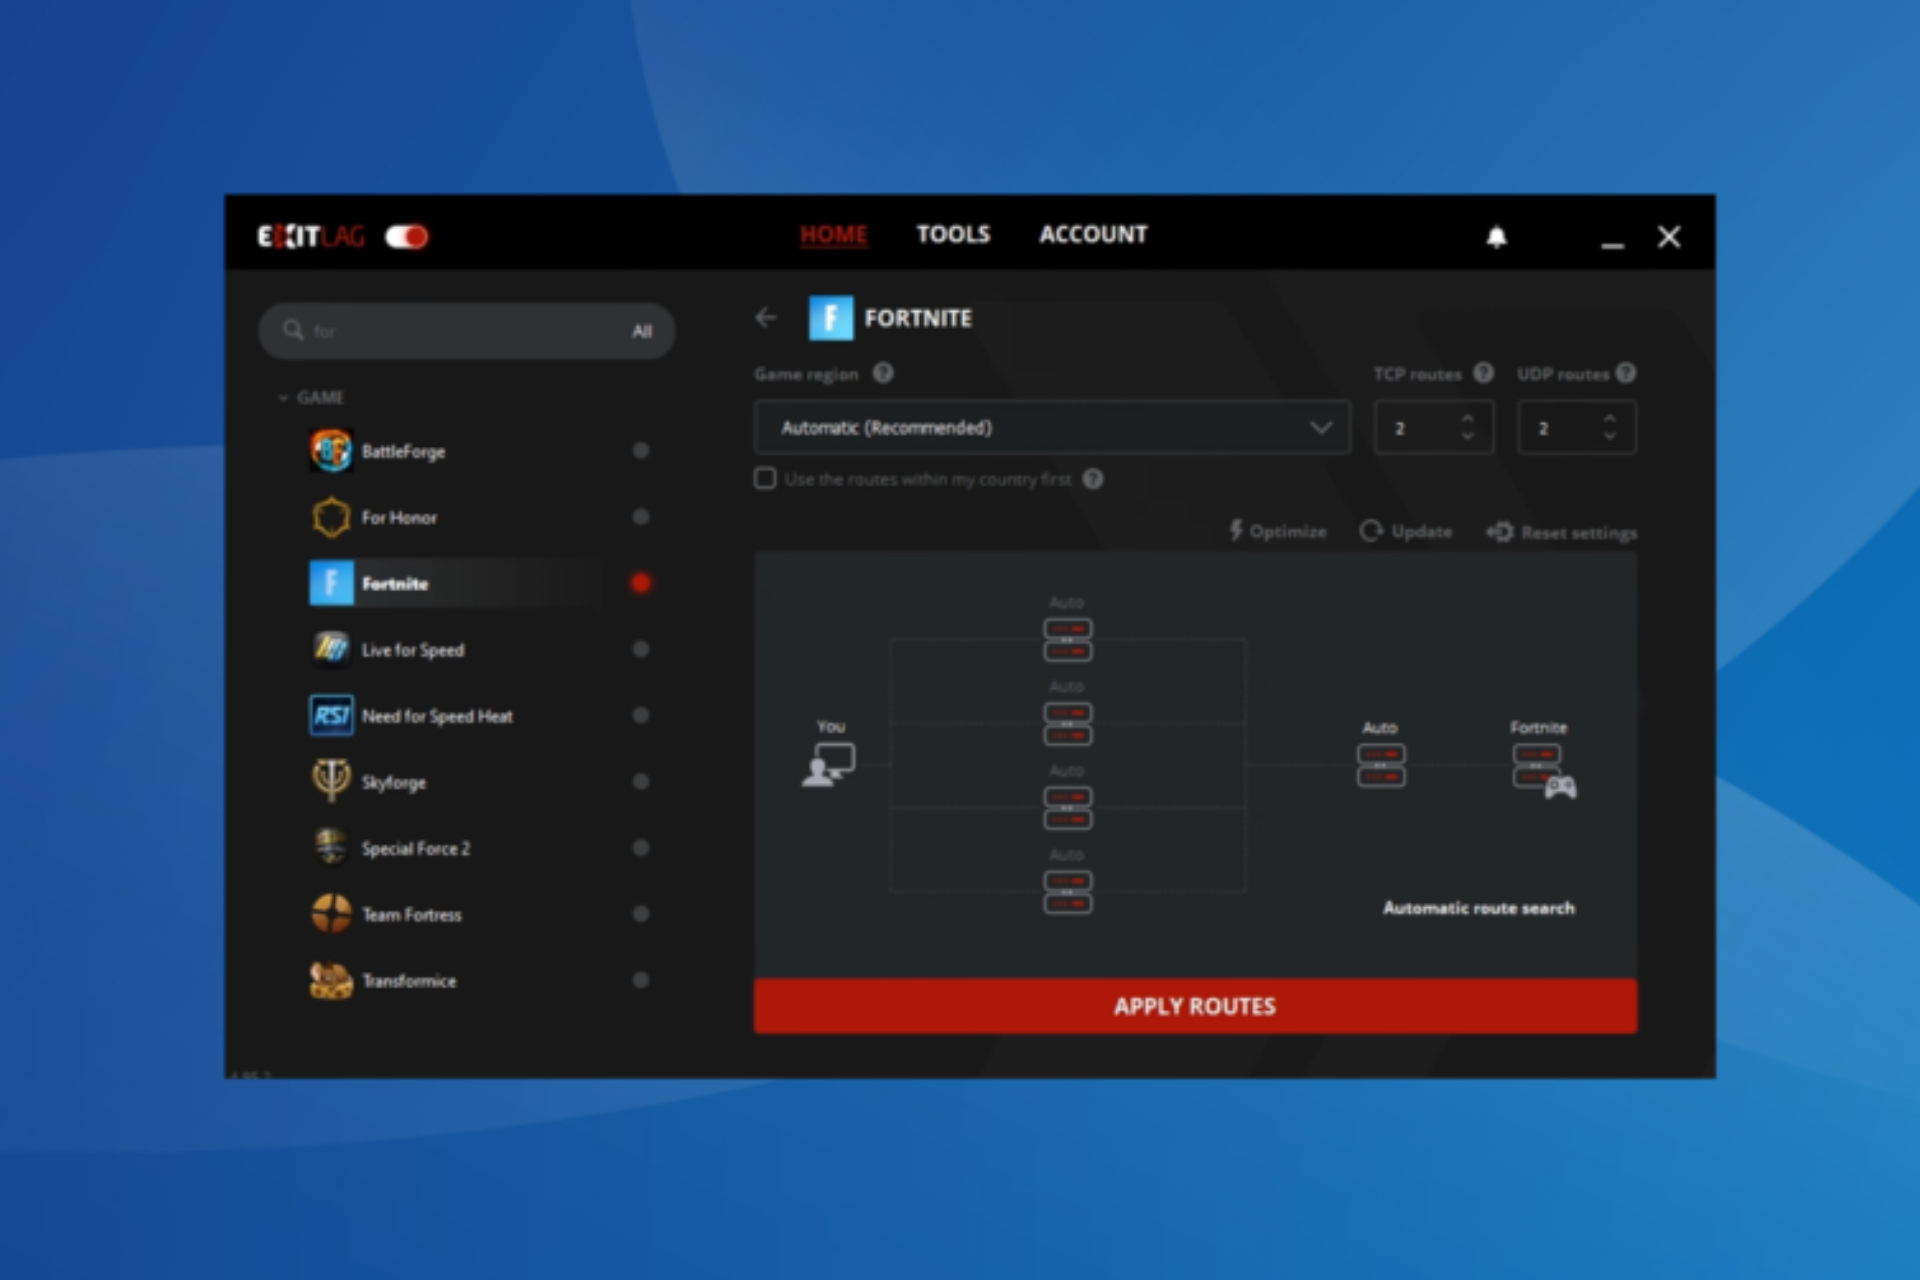Click the Live for Speed icon
The image size is (1920, 1280).
click(x=331, y=649)
